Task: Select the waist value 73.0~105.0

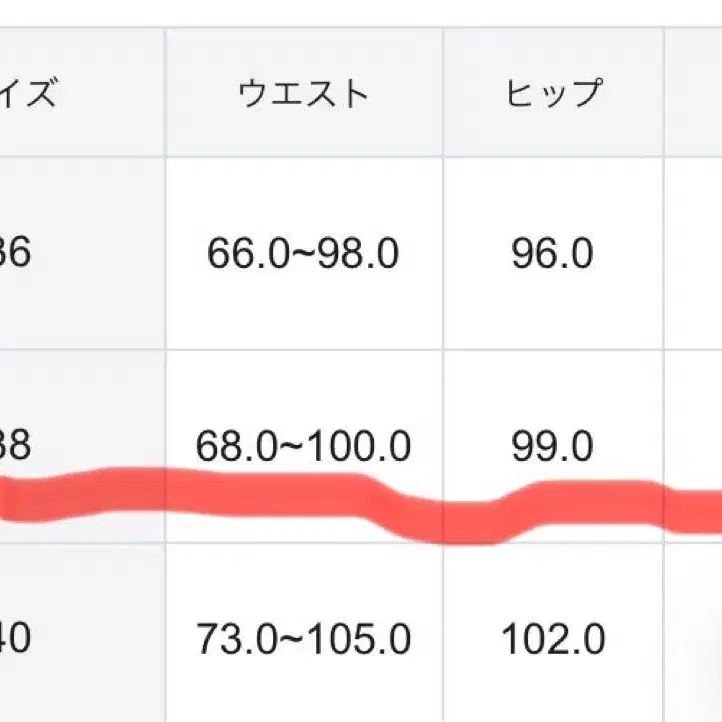Action: tap(303, 638)
